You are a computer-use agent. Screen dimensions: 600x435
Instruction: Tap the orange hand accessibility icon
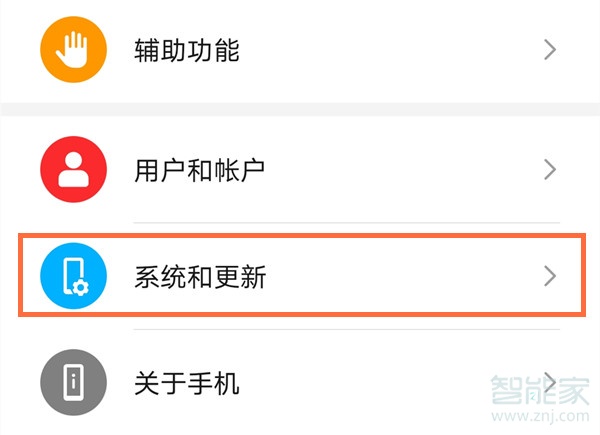[x=73, y=49]
